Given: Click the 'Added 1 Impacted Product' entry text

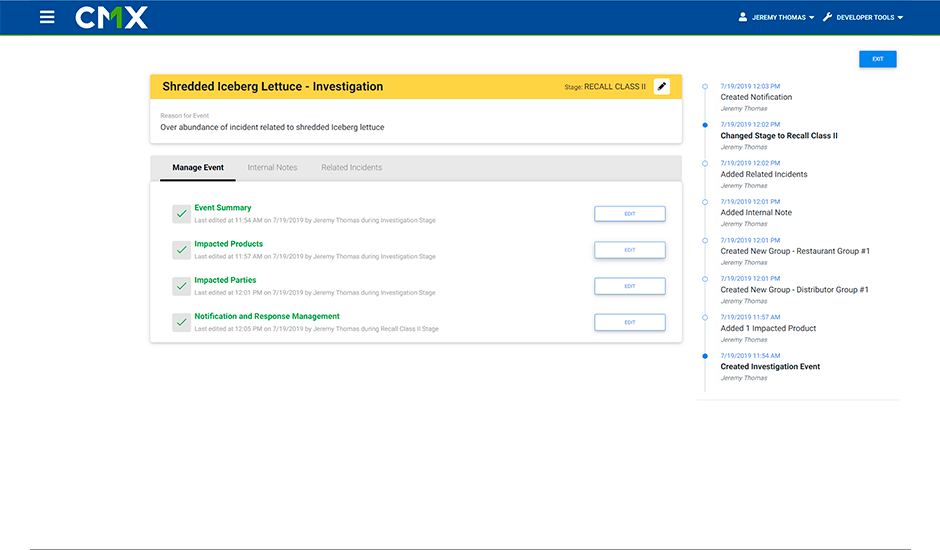Looking at the screenshot, I should [x=768, y=328].
